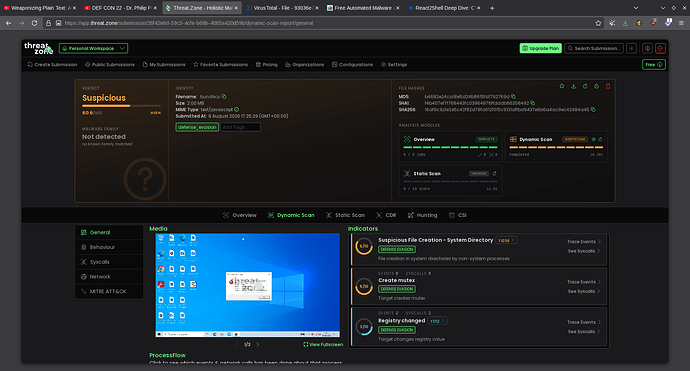
Task: Open Configurations in top navigation
Action: [x=352, y=65]
